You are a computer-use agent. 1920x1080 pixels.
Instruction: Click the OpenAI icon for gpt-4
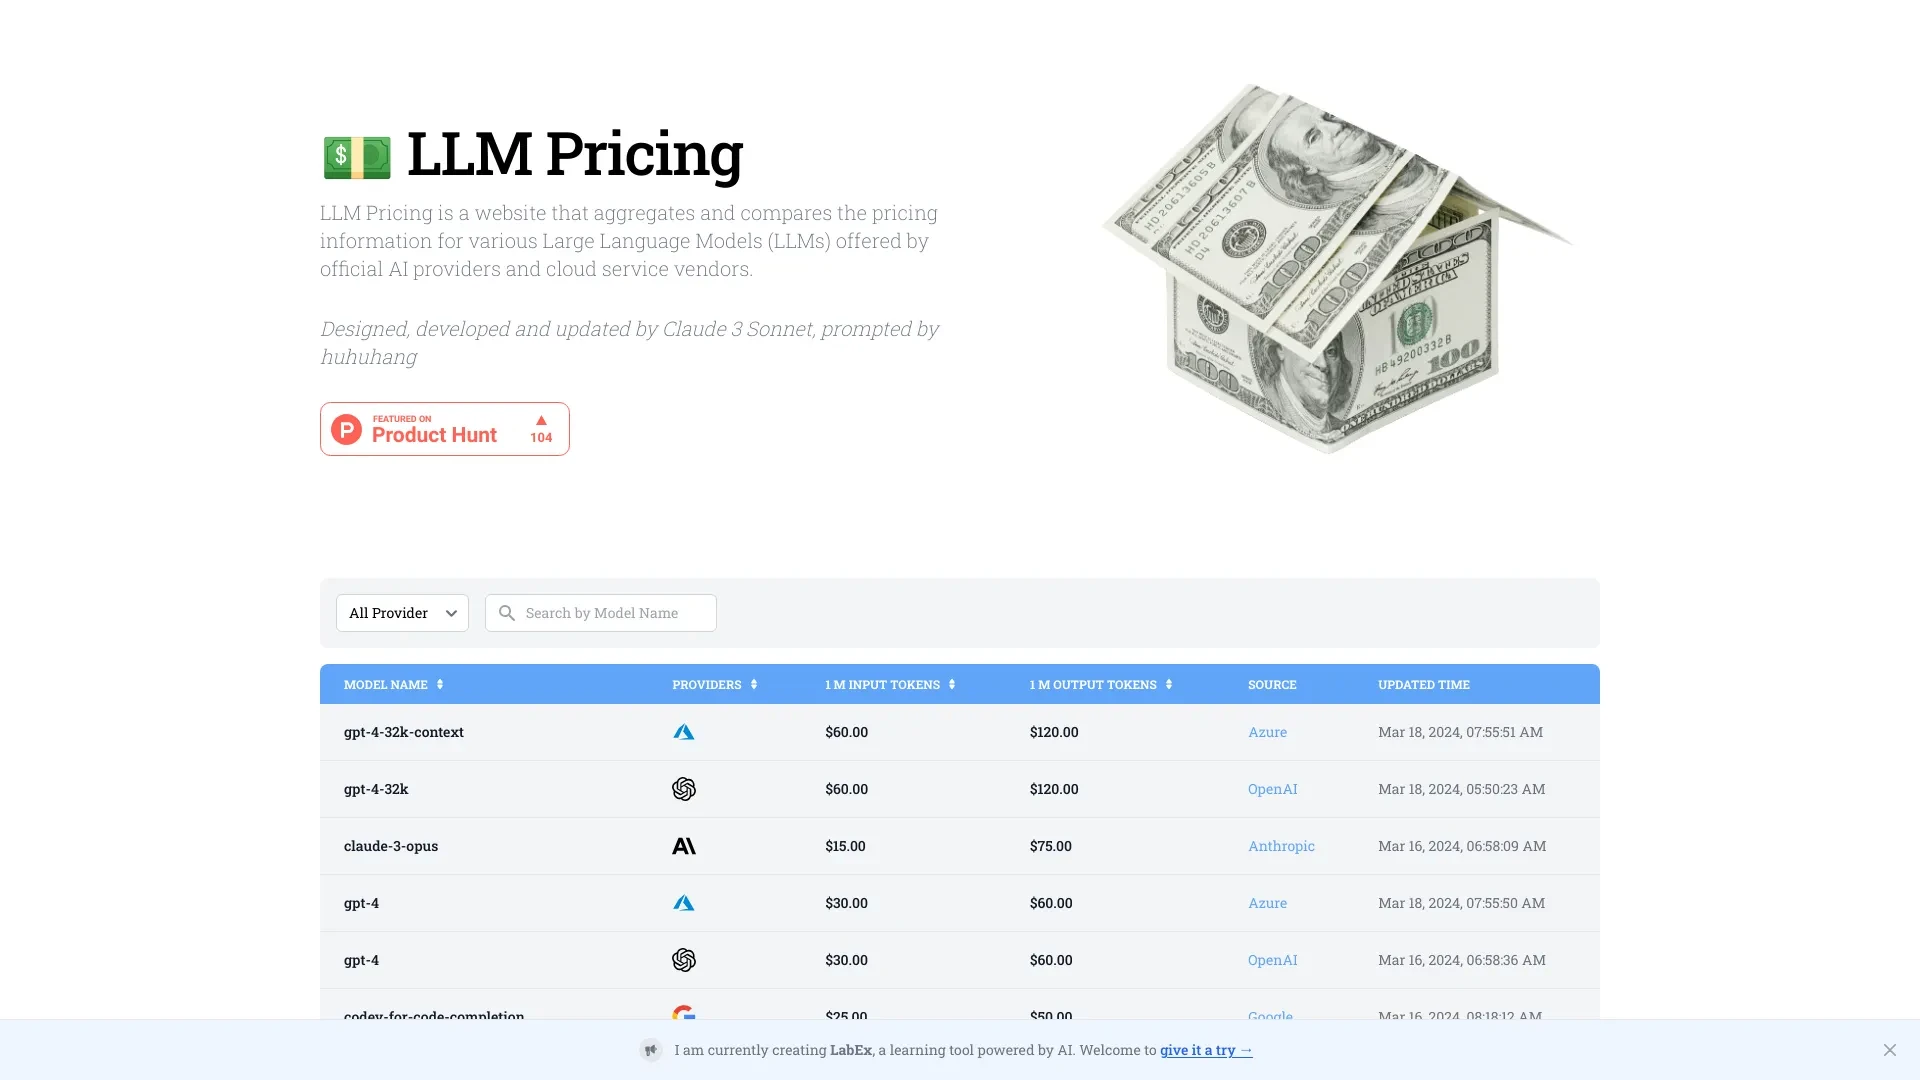(684, 959)
